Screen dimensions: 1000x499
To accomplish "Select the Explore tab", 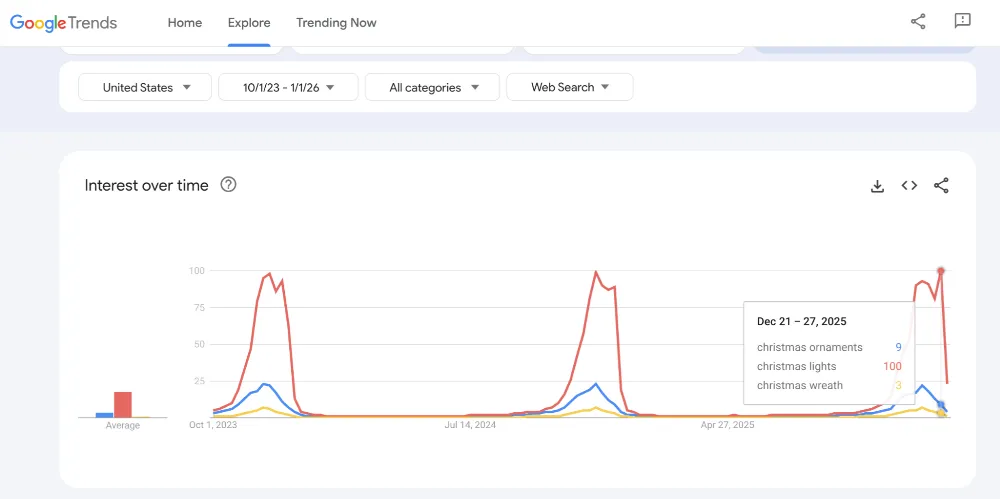I will coord(249,23).
